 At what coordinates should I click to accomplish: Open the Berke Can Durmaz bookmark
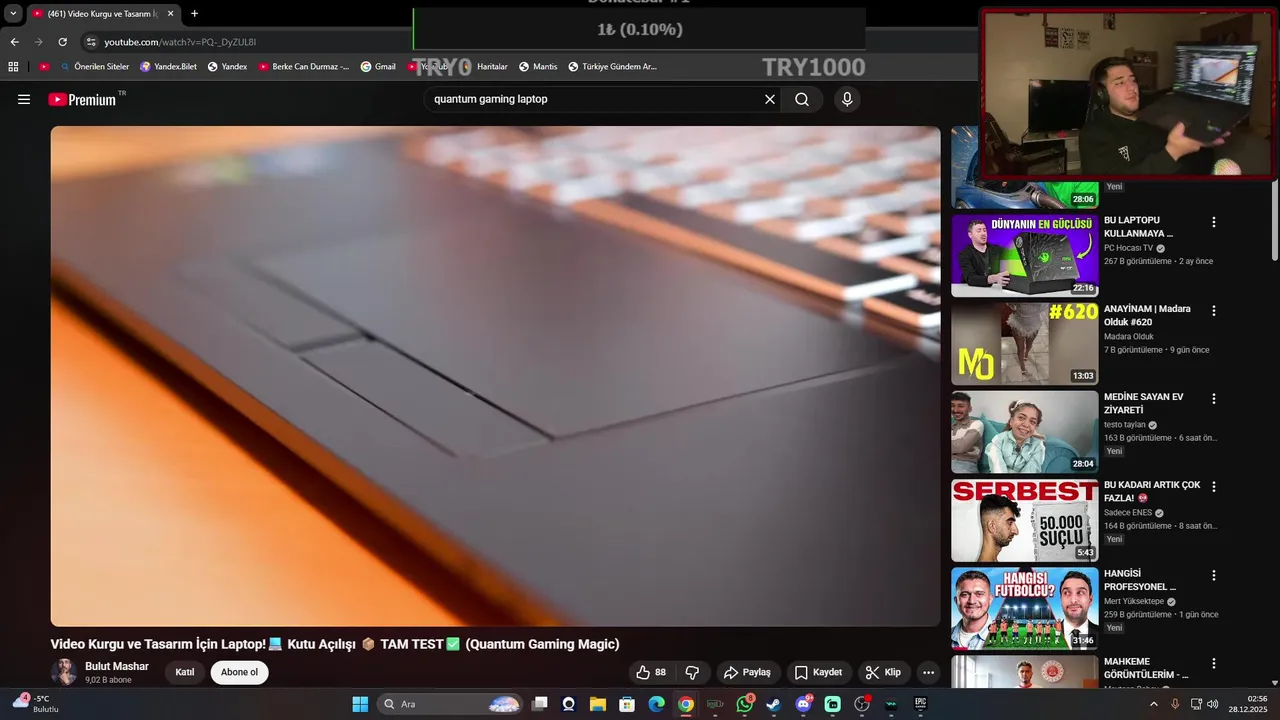[x=303, y=67]
